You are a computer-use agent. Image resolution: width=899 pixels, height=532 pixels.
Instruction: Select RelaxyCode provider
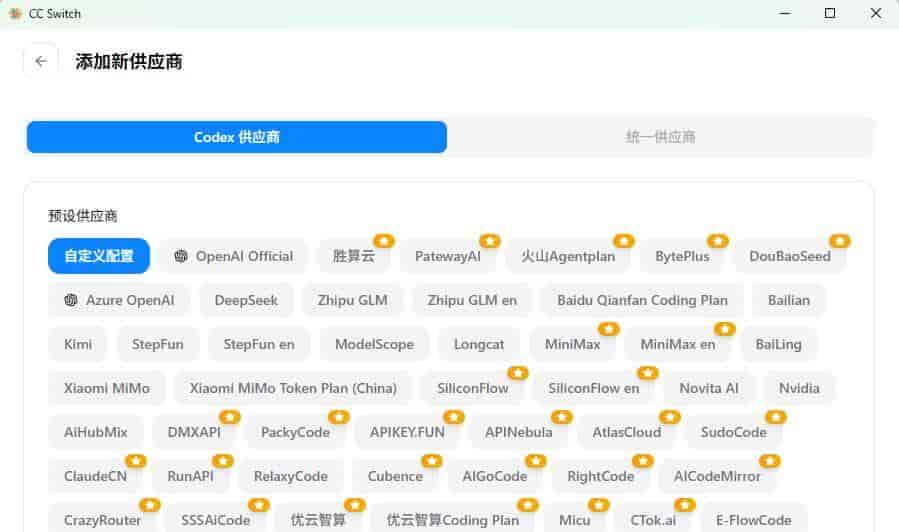(291, 476)
